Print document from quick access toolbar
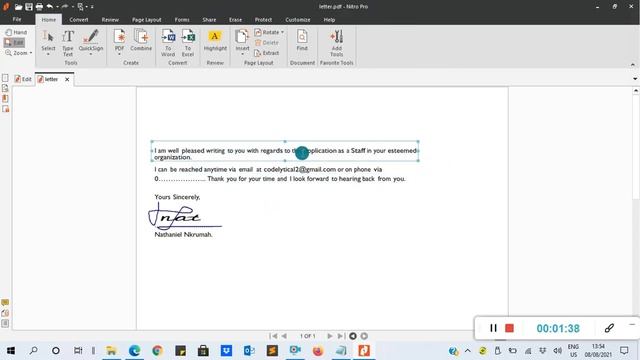The image size is (640, 360). [x=39, y=7]
